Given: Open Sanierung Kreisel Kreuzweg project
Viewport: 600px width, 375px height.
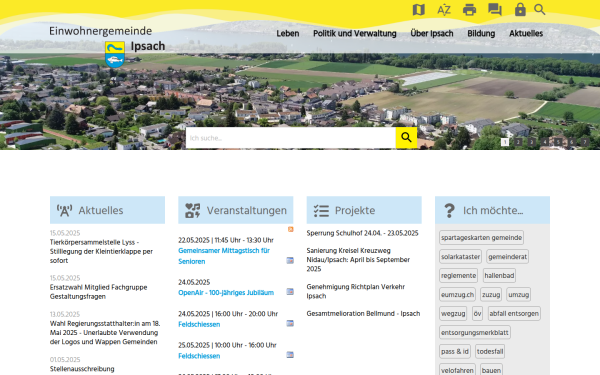Looking at the screenshot, I should pos(358,260).
